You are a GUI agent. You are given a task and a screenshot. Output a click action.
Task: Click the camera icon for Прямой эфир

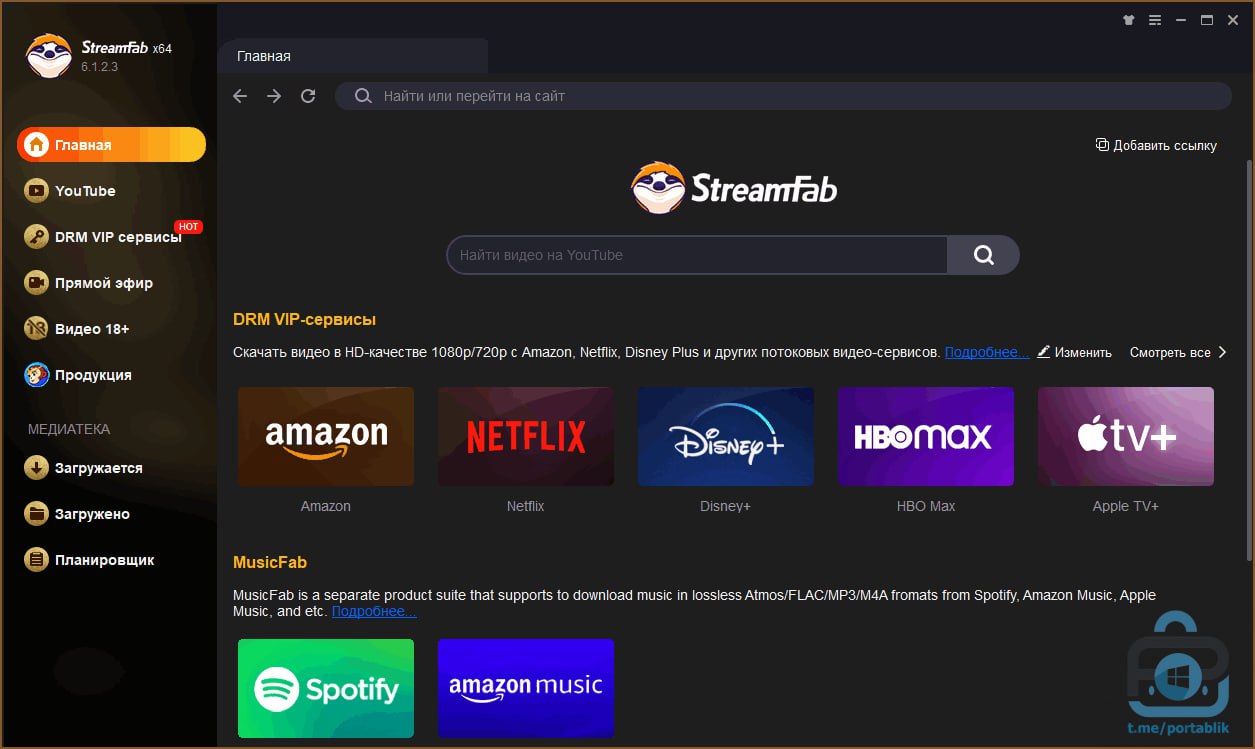pos(37,283)
